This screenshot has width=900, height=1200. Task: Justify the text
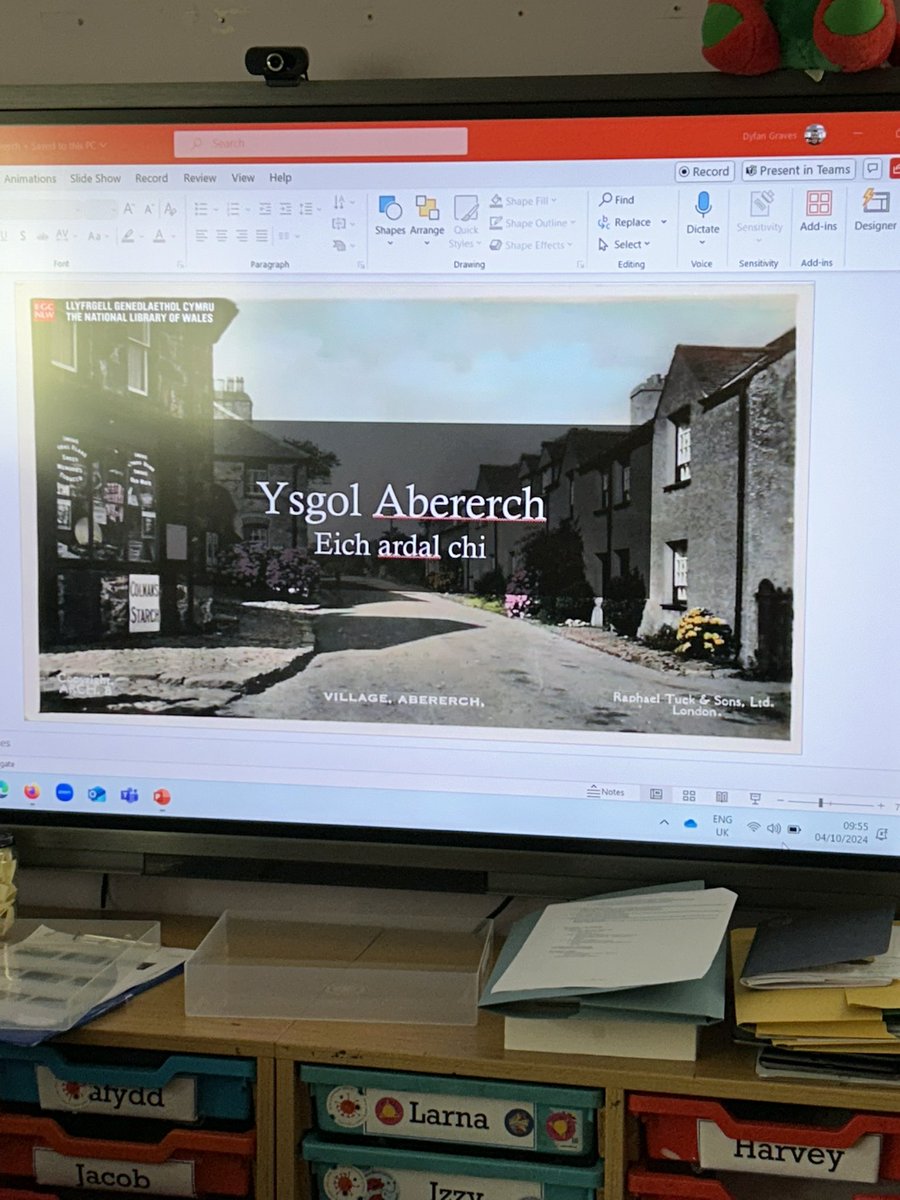(x=262, y=236)
